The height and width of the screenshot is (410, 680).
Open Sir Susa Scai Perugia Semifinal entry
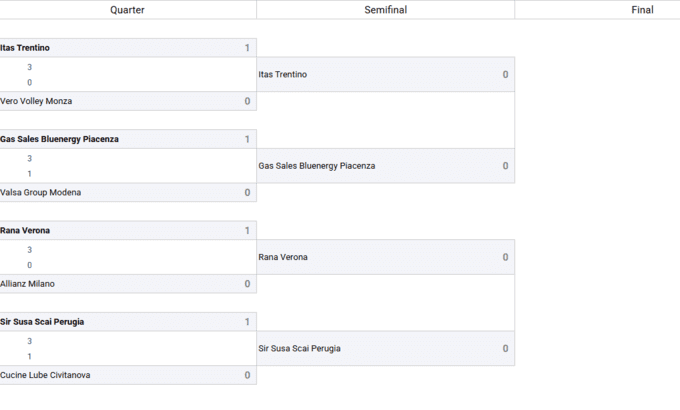[x=300, y=349]
